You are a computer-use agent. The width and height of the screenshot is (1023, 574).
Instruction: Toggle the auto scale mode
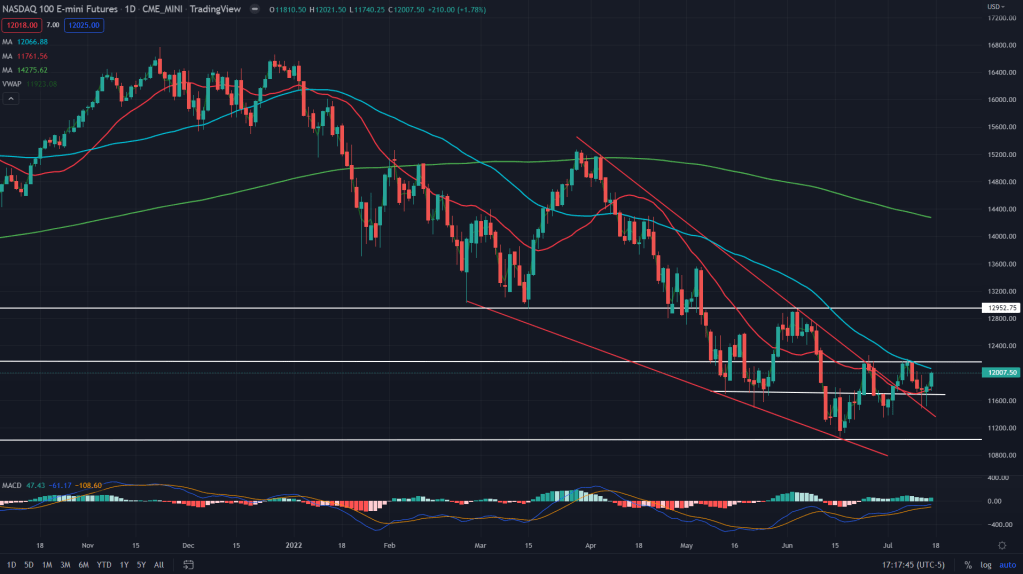coord(1005,565)
